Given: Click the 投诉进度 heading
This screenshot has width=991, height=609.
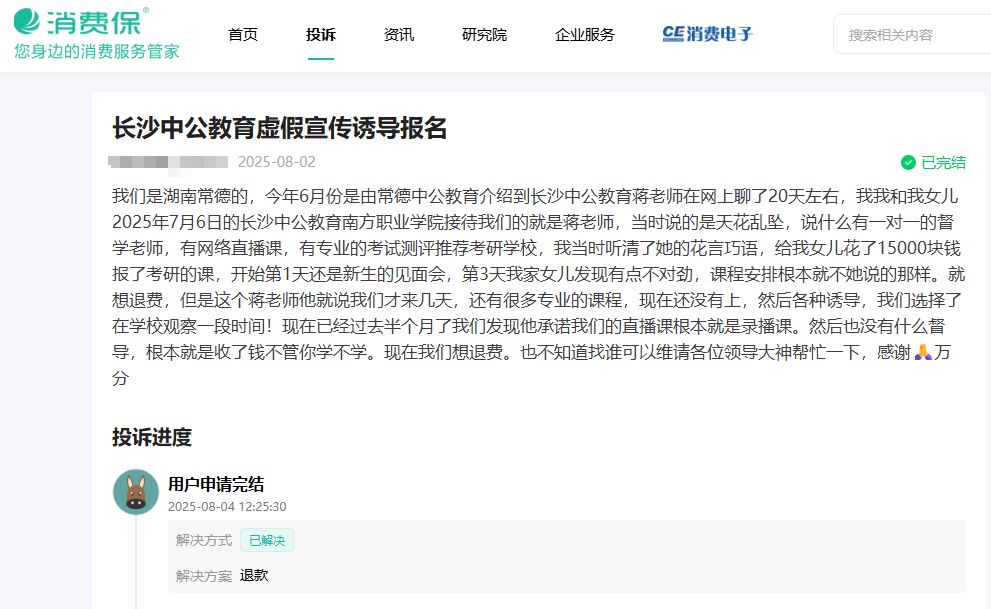Looking at the screenshot, I should pyautogui.click(x=152, y=437).
